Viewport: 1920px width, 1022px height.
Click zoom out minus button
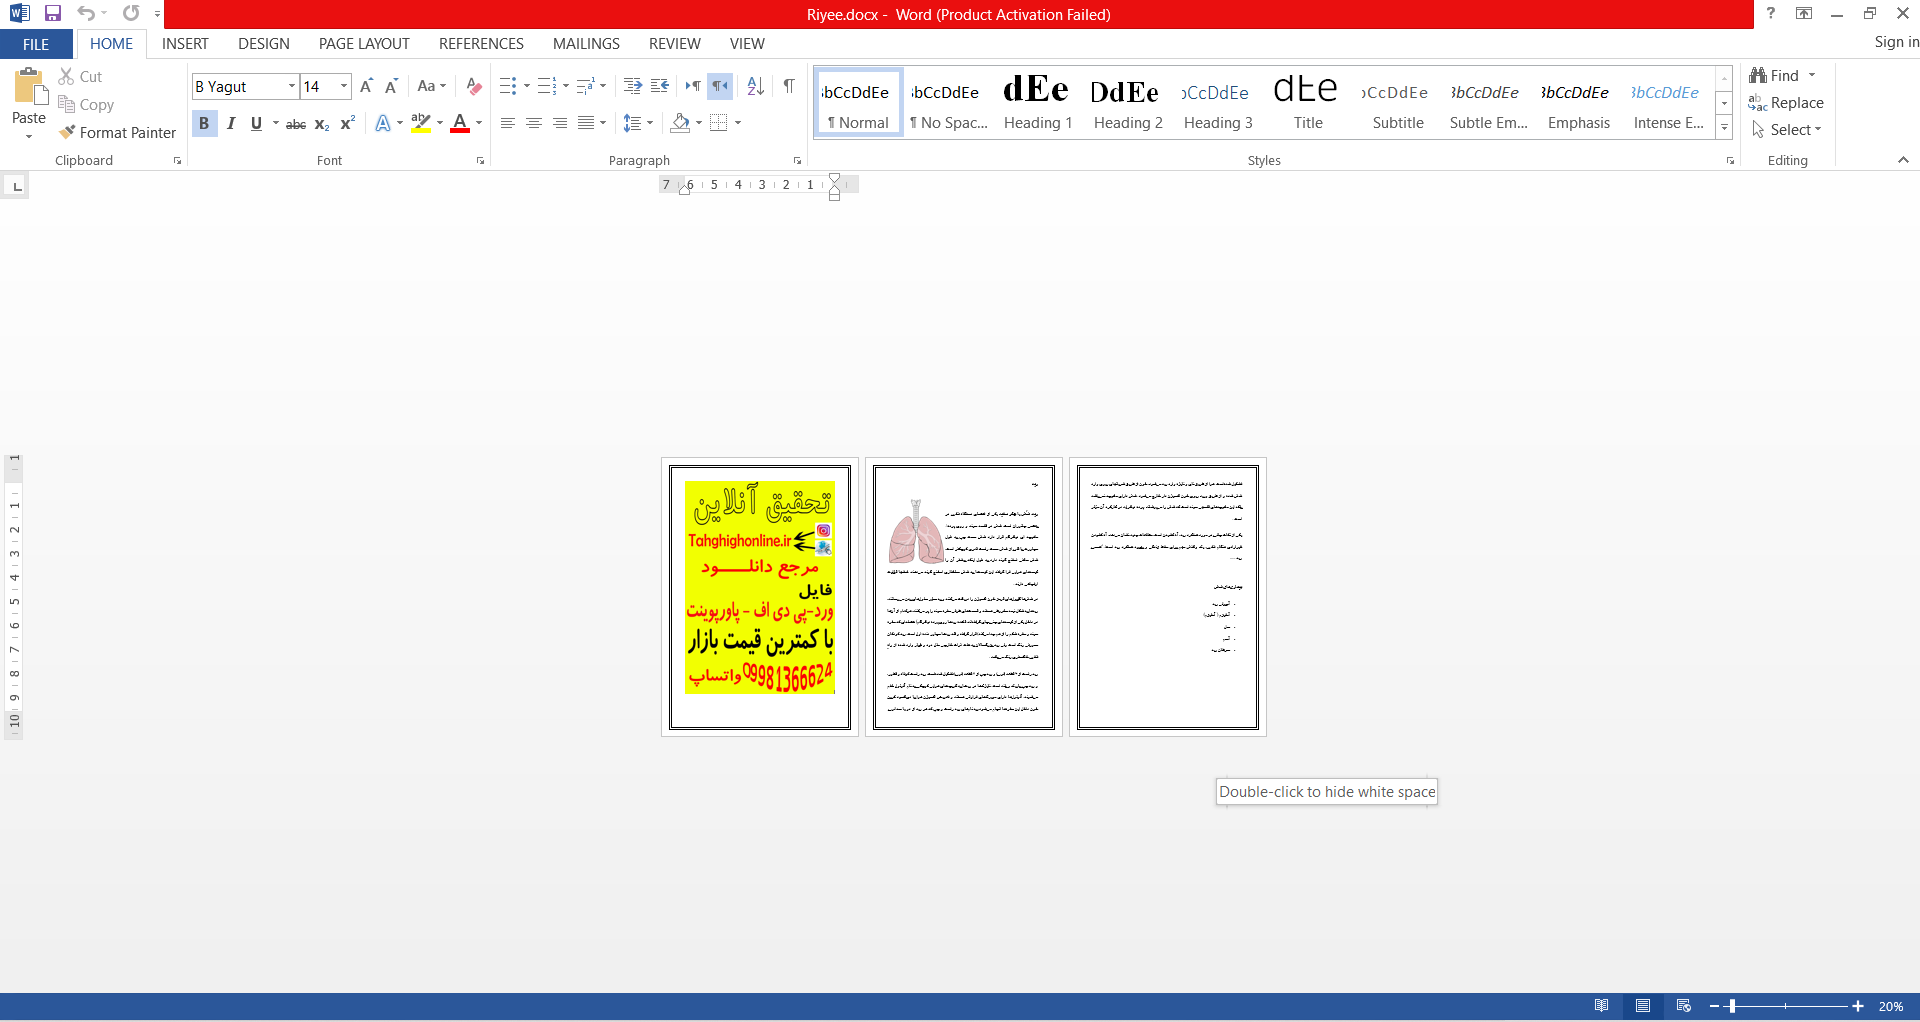pyautogui.click(x=1714, y=1006)
